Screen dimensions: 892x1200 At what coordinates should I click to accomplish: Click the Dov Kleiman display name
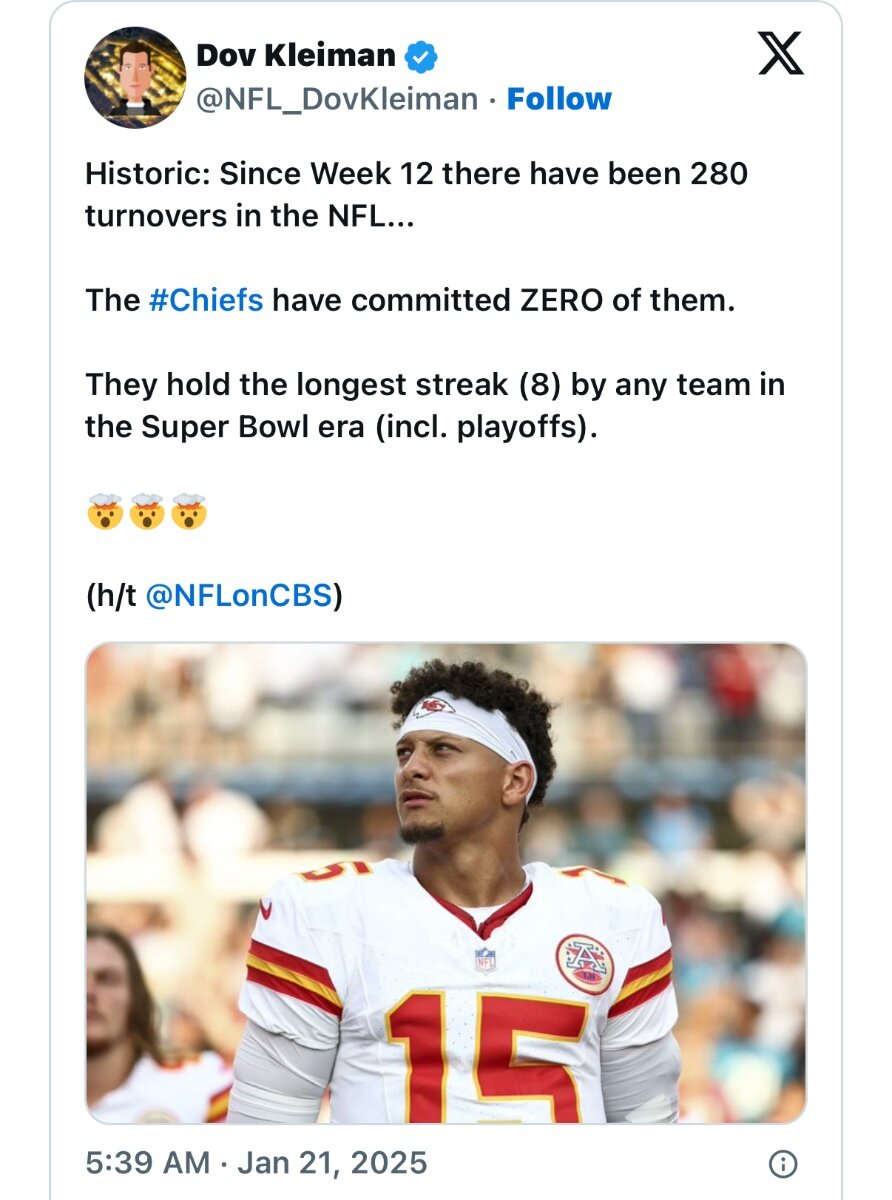click(x=296, y=56)
